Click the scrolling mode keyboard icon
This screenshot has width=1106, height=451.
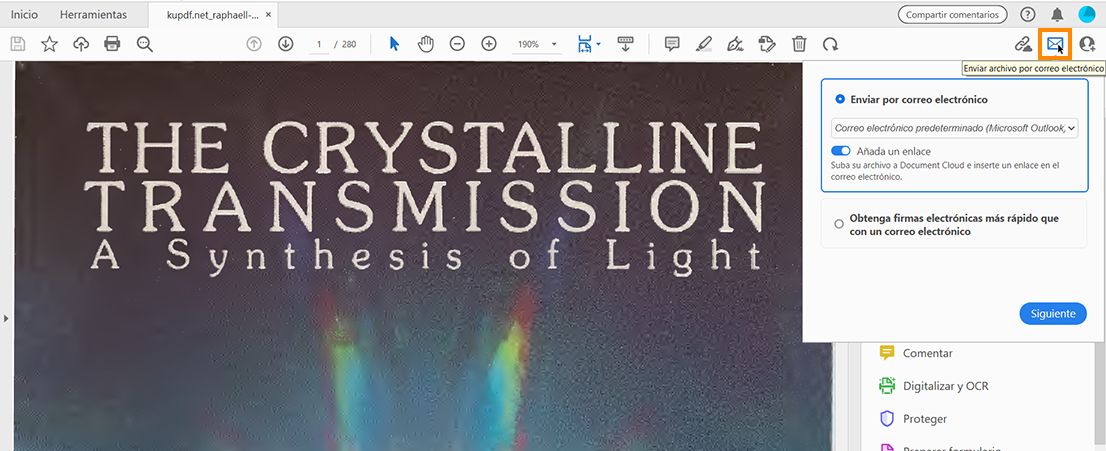(x=626, y=44)
